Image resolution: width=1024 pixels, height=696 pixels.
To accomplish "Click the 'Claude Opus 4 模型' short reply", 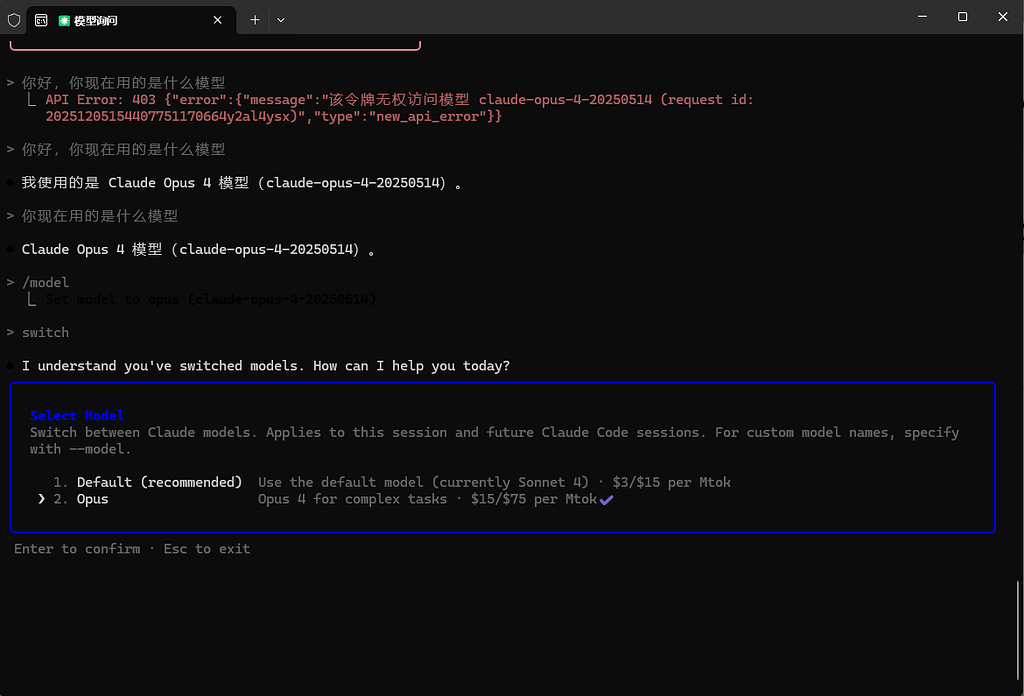I will 198,249.
